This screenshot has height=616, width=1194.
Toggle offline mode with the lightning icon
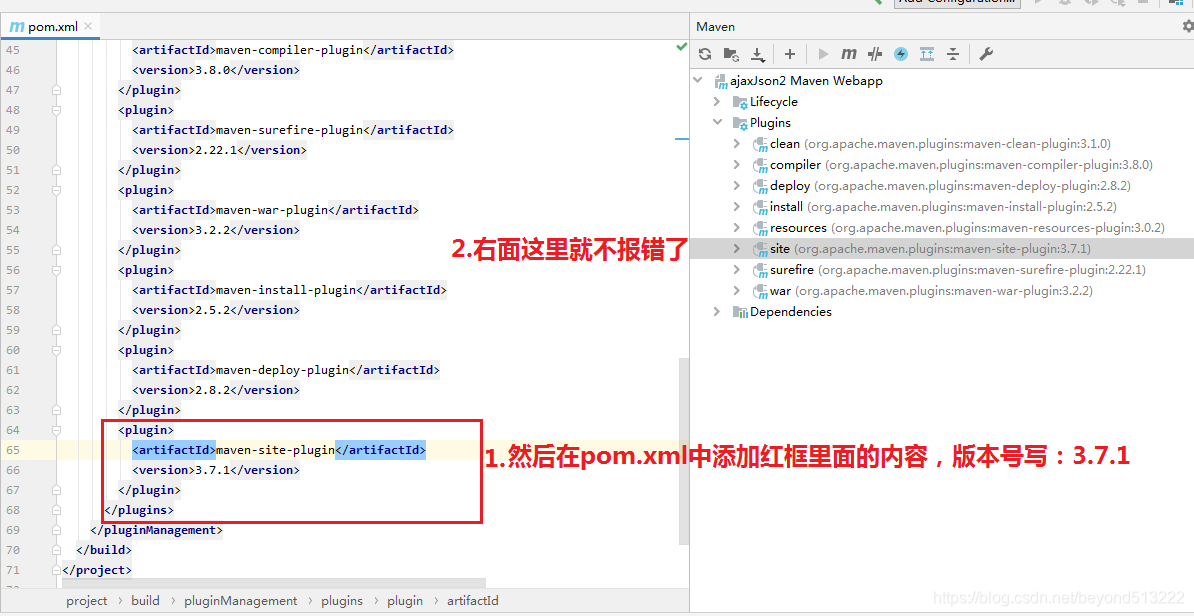pyautogui.click(x=899, y=53)
